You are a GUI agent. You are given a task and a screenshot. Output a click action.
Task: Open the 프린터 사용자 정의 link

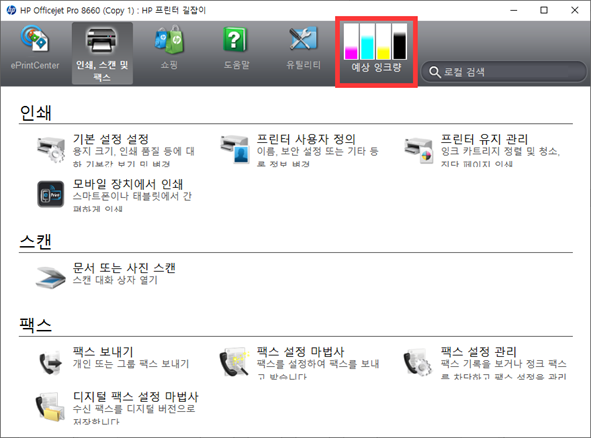(x=306, y=139)
